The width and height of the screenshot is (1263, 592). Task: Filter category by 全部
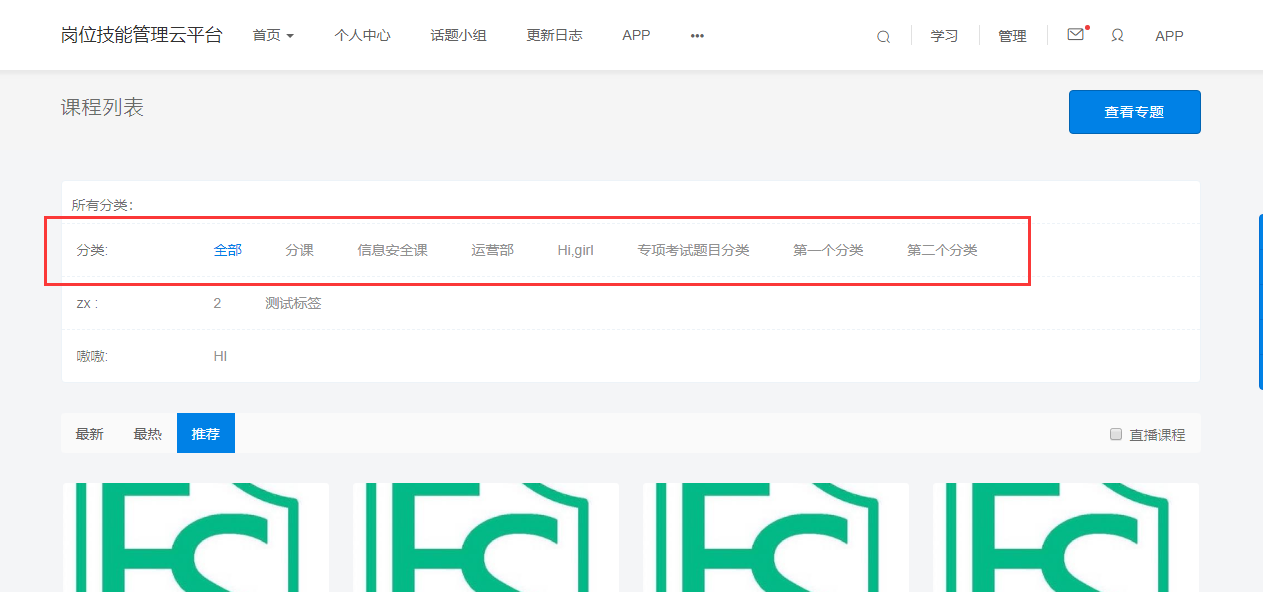tap(227, 250)
